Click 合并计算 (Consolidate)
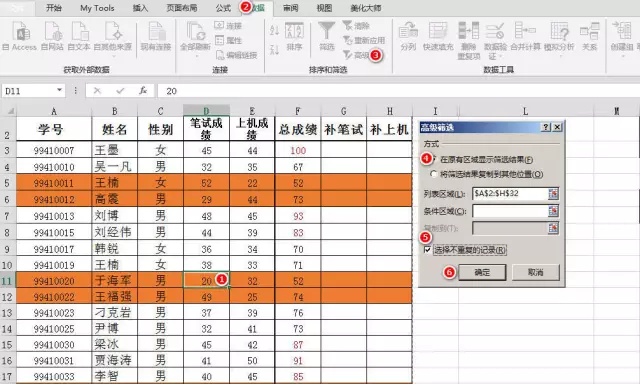The height and width of the screenshot is (384, 640). pos(525,36)
